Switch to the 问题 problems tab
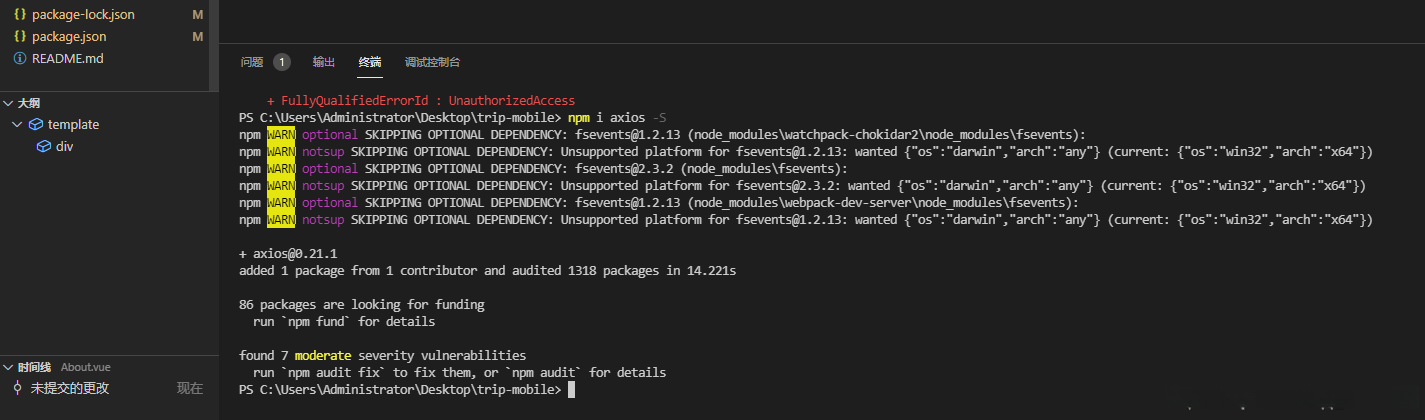 [x=252, y=62]
